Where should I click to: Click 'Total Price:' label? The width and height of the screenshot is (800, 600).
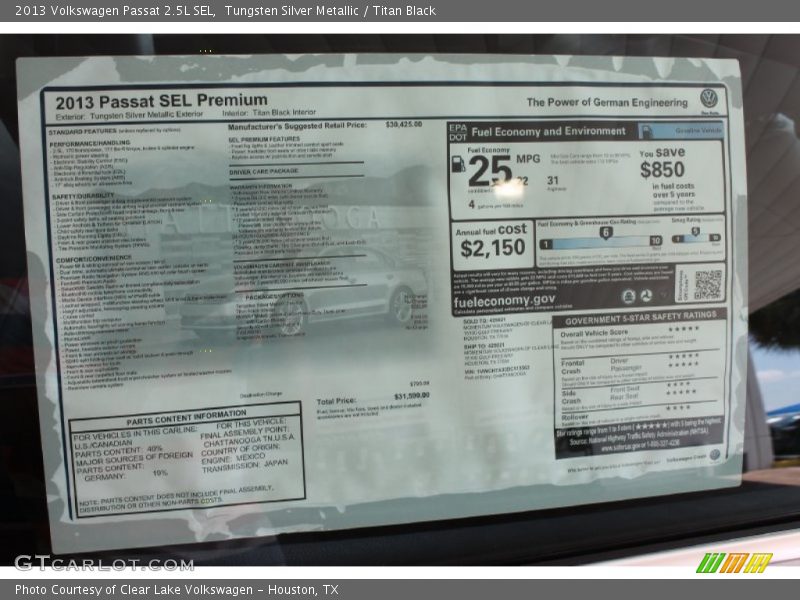pyautogui.click(x=336, y=402)
